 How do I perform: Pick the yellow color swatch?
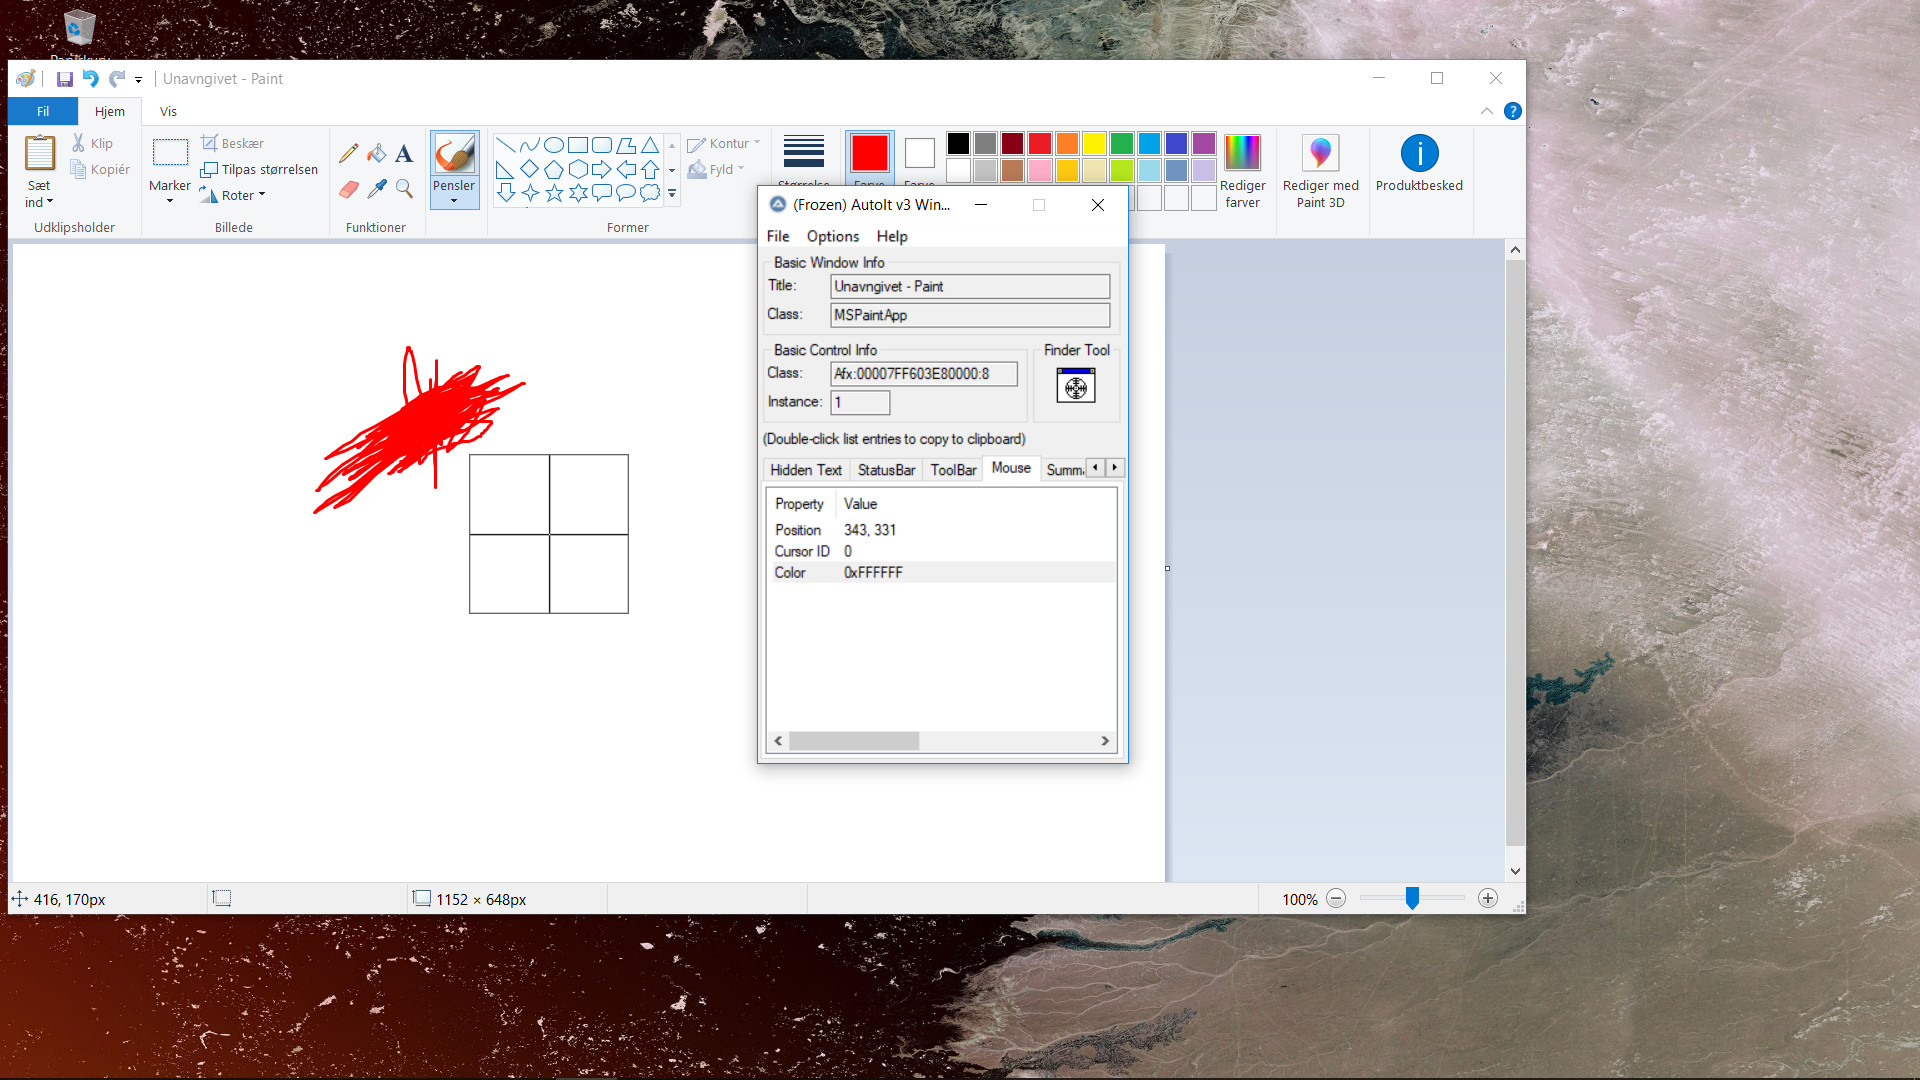click(1094, 144)
